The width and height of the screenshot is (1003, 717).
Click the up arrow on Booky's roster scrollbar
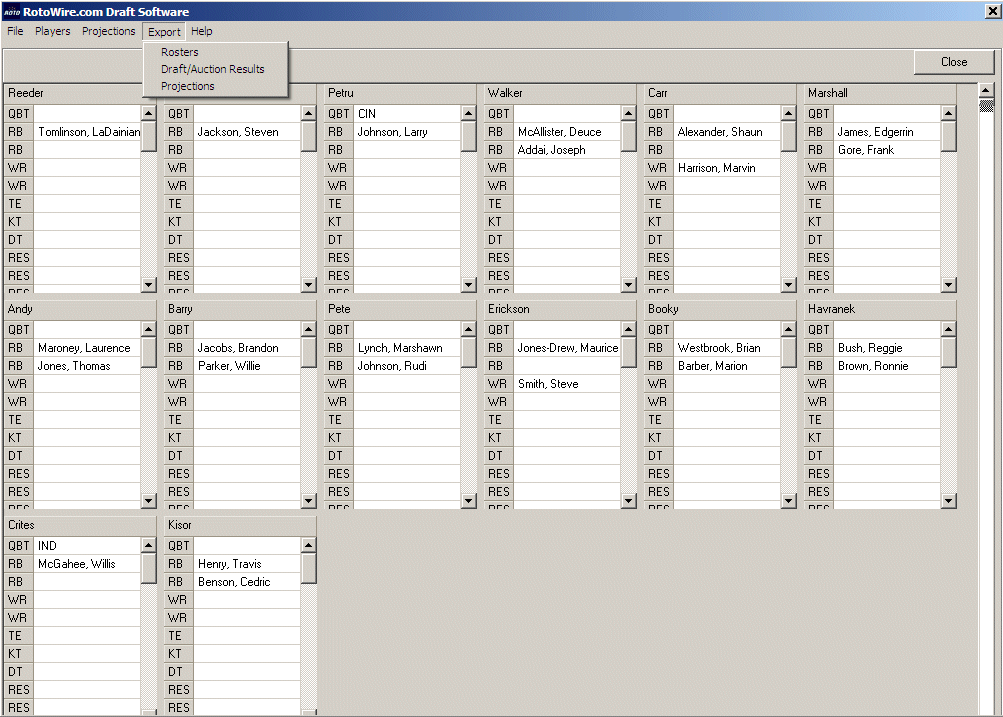point(788,329)
